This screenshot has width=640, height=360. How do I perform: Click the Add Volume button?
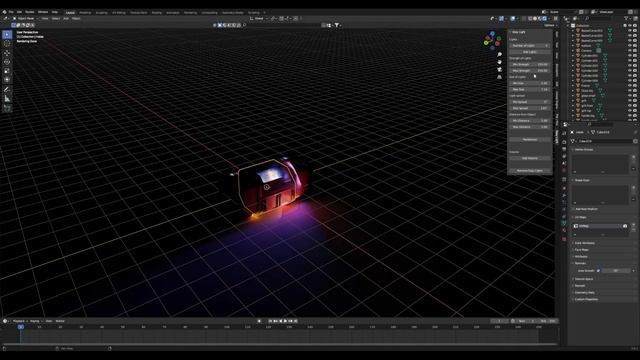[x=529, y=158]
